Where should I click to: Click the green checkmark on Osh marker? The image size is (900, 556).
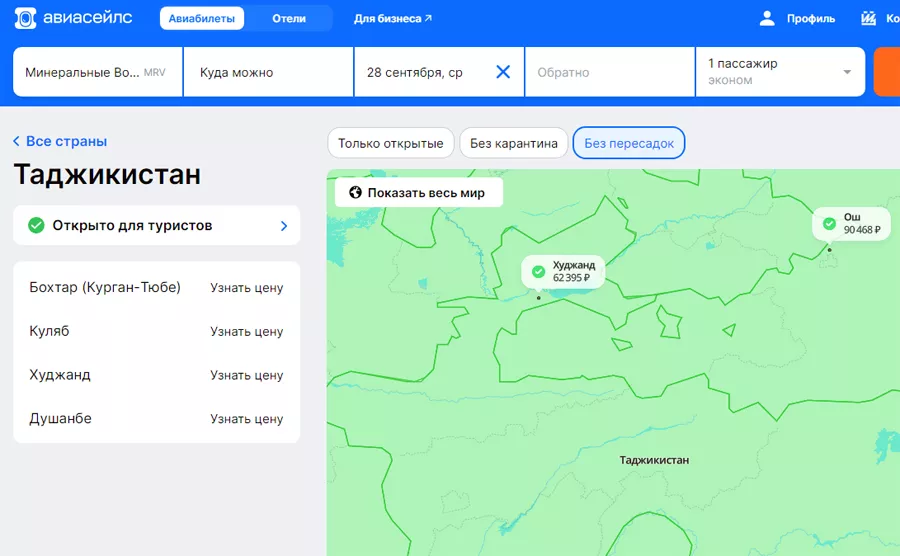[829, 223]
